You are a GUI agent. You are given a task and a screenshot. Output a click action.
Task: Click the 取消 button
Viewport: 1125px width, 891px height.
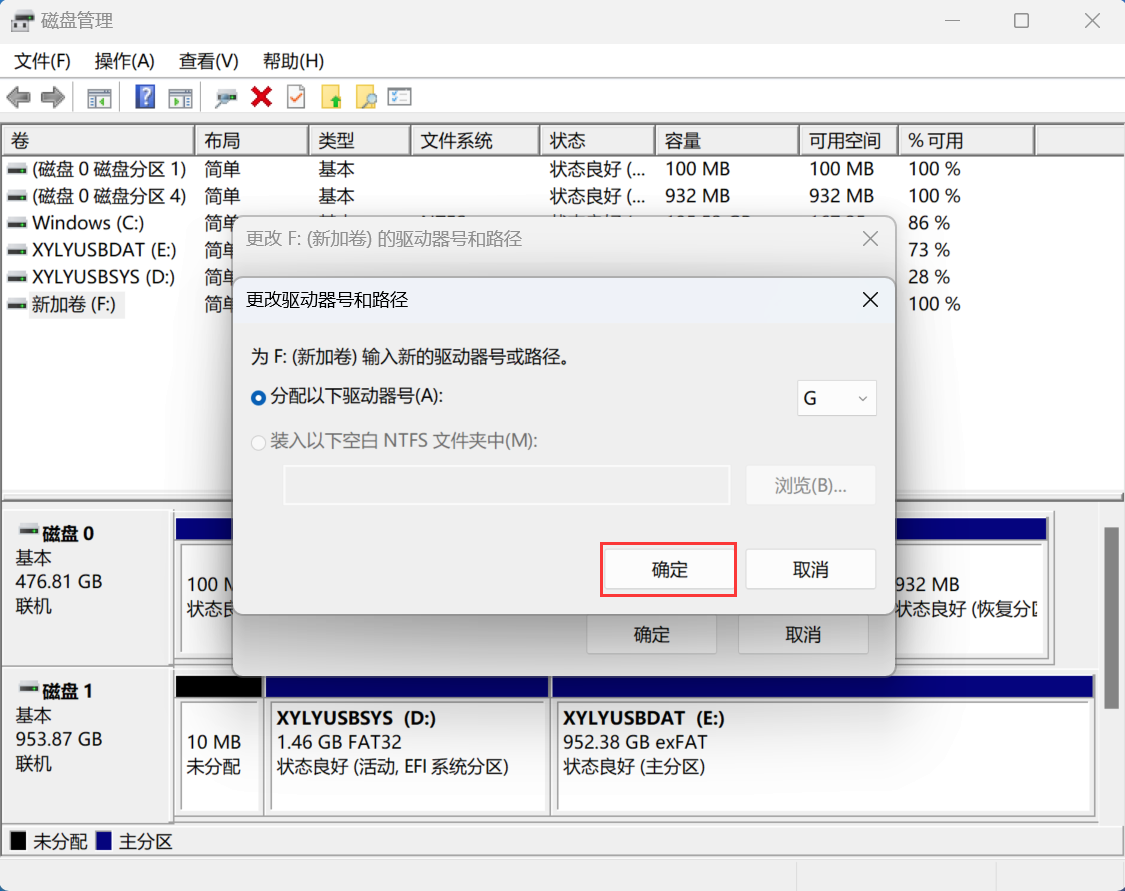coord(810,568)
